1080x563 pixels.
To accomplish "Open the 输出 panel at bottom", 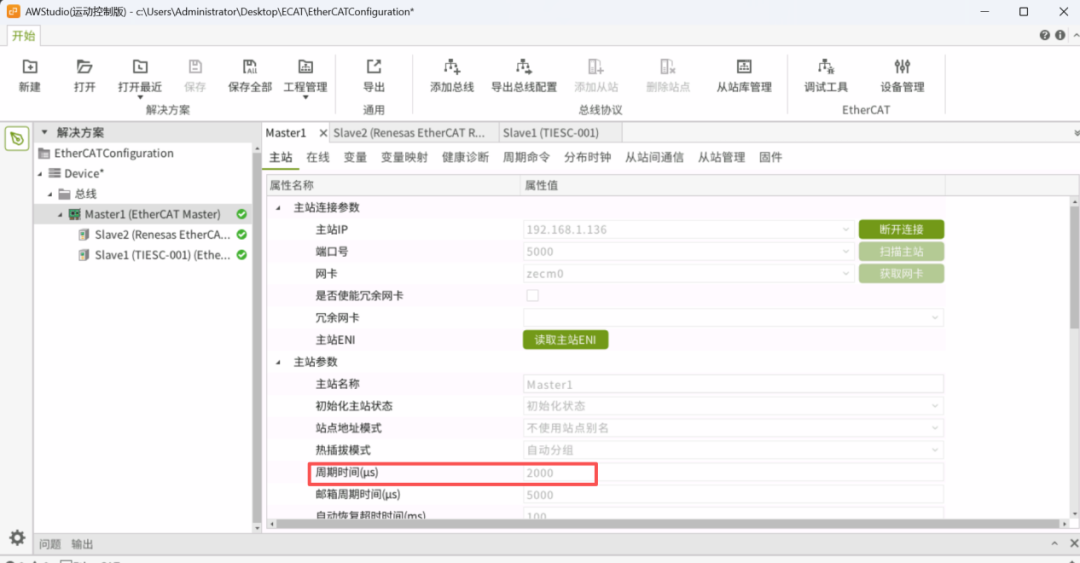I will click(82, 544).
